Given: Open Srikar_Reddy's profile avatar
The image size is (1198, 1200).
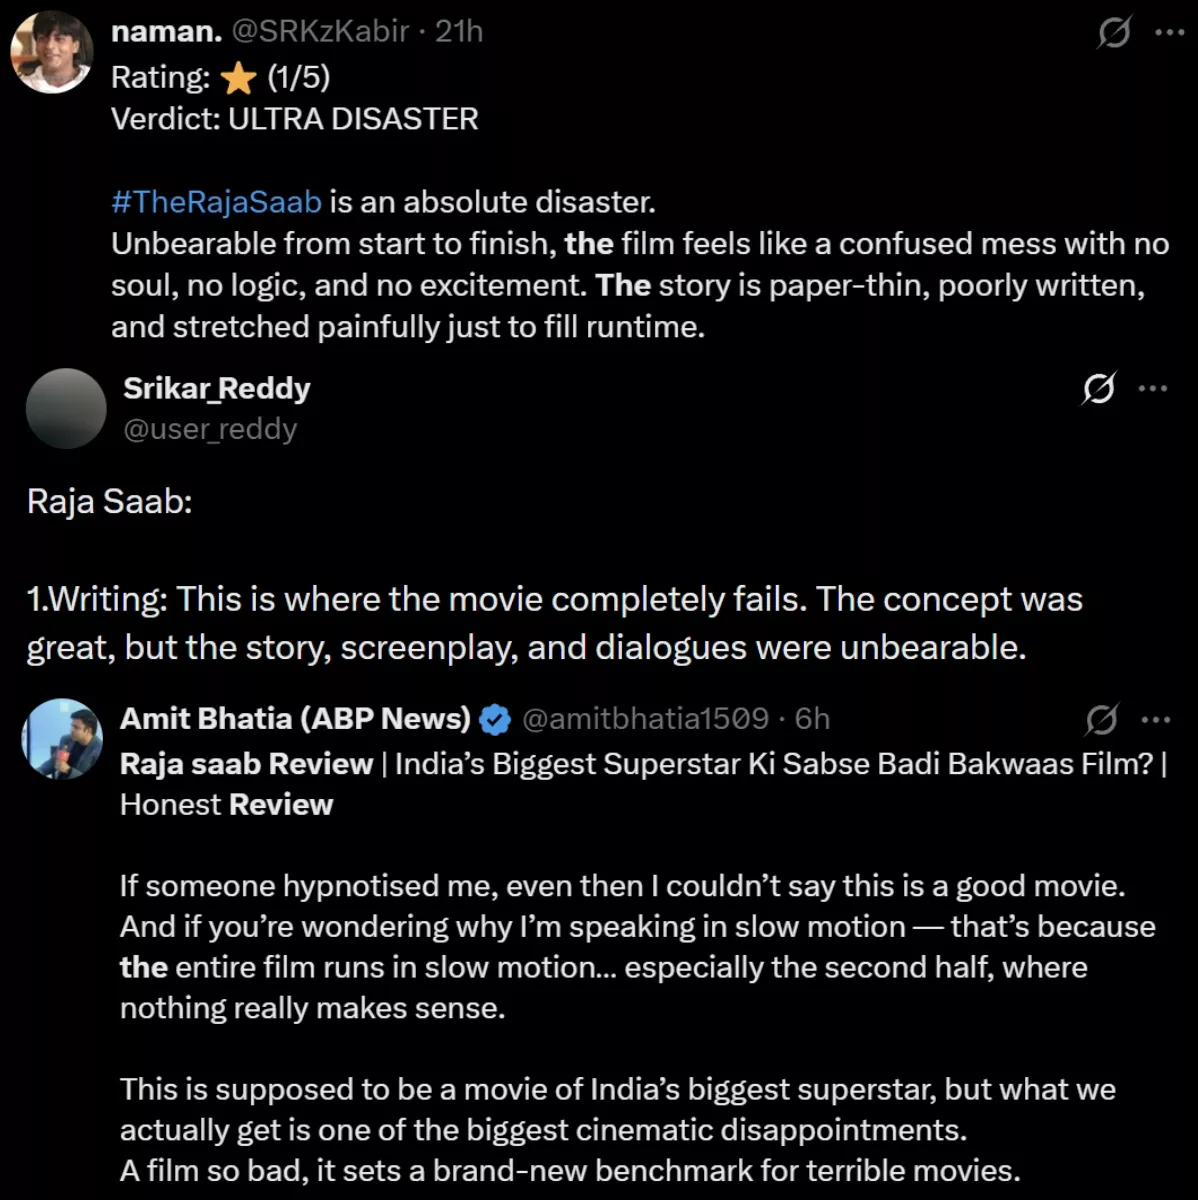Looking at the screenshot, I should coord(66,408).
